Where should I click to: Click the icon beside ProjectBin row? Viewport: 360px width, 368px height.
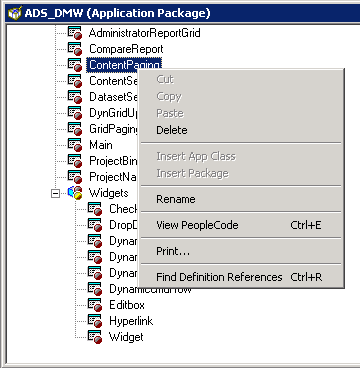(75, 161)
